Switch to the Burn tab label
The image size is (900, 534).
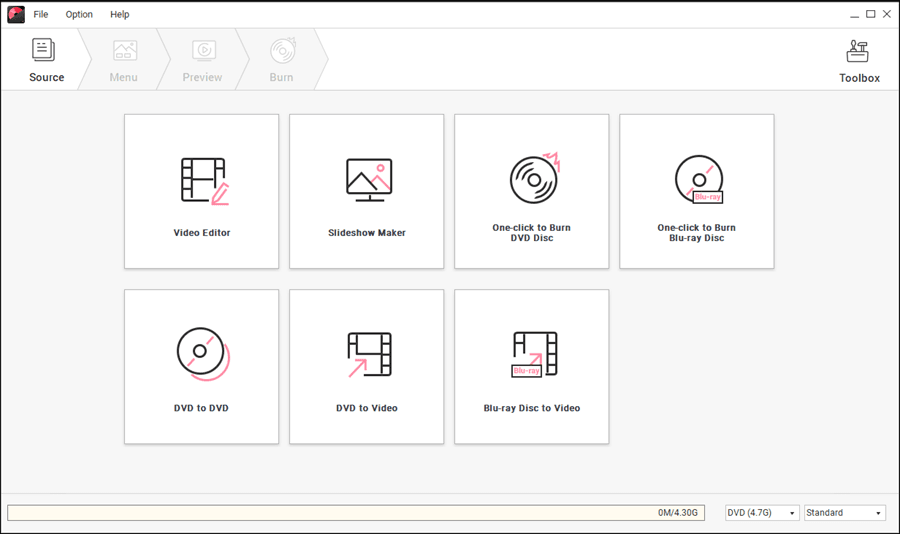click(281, 77)
